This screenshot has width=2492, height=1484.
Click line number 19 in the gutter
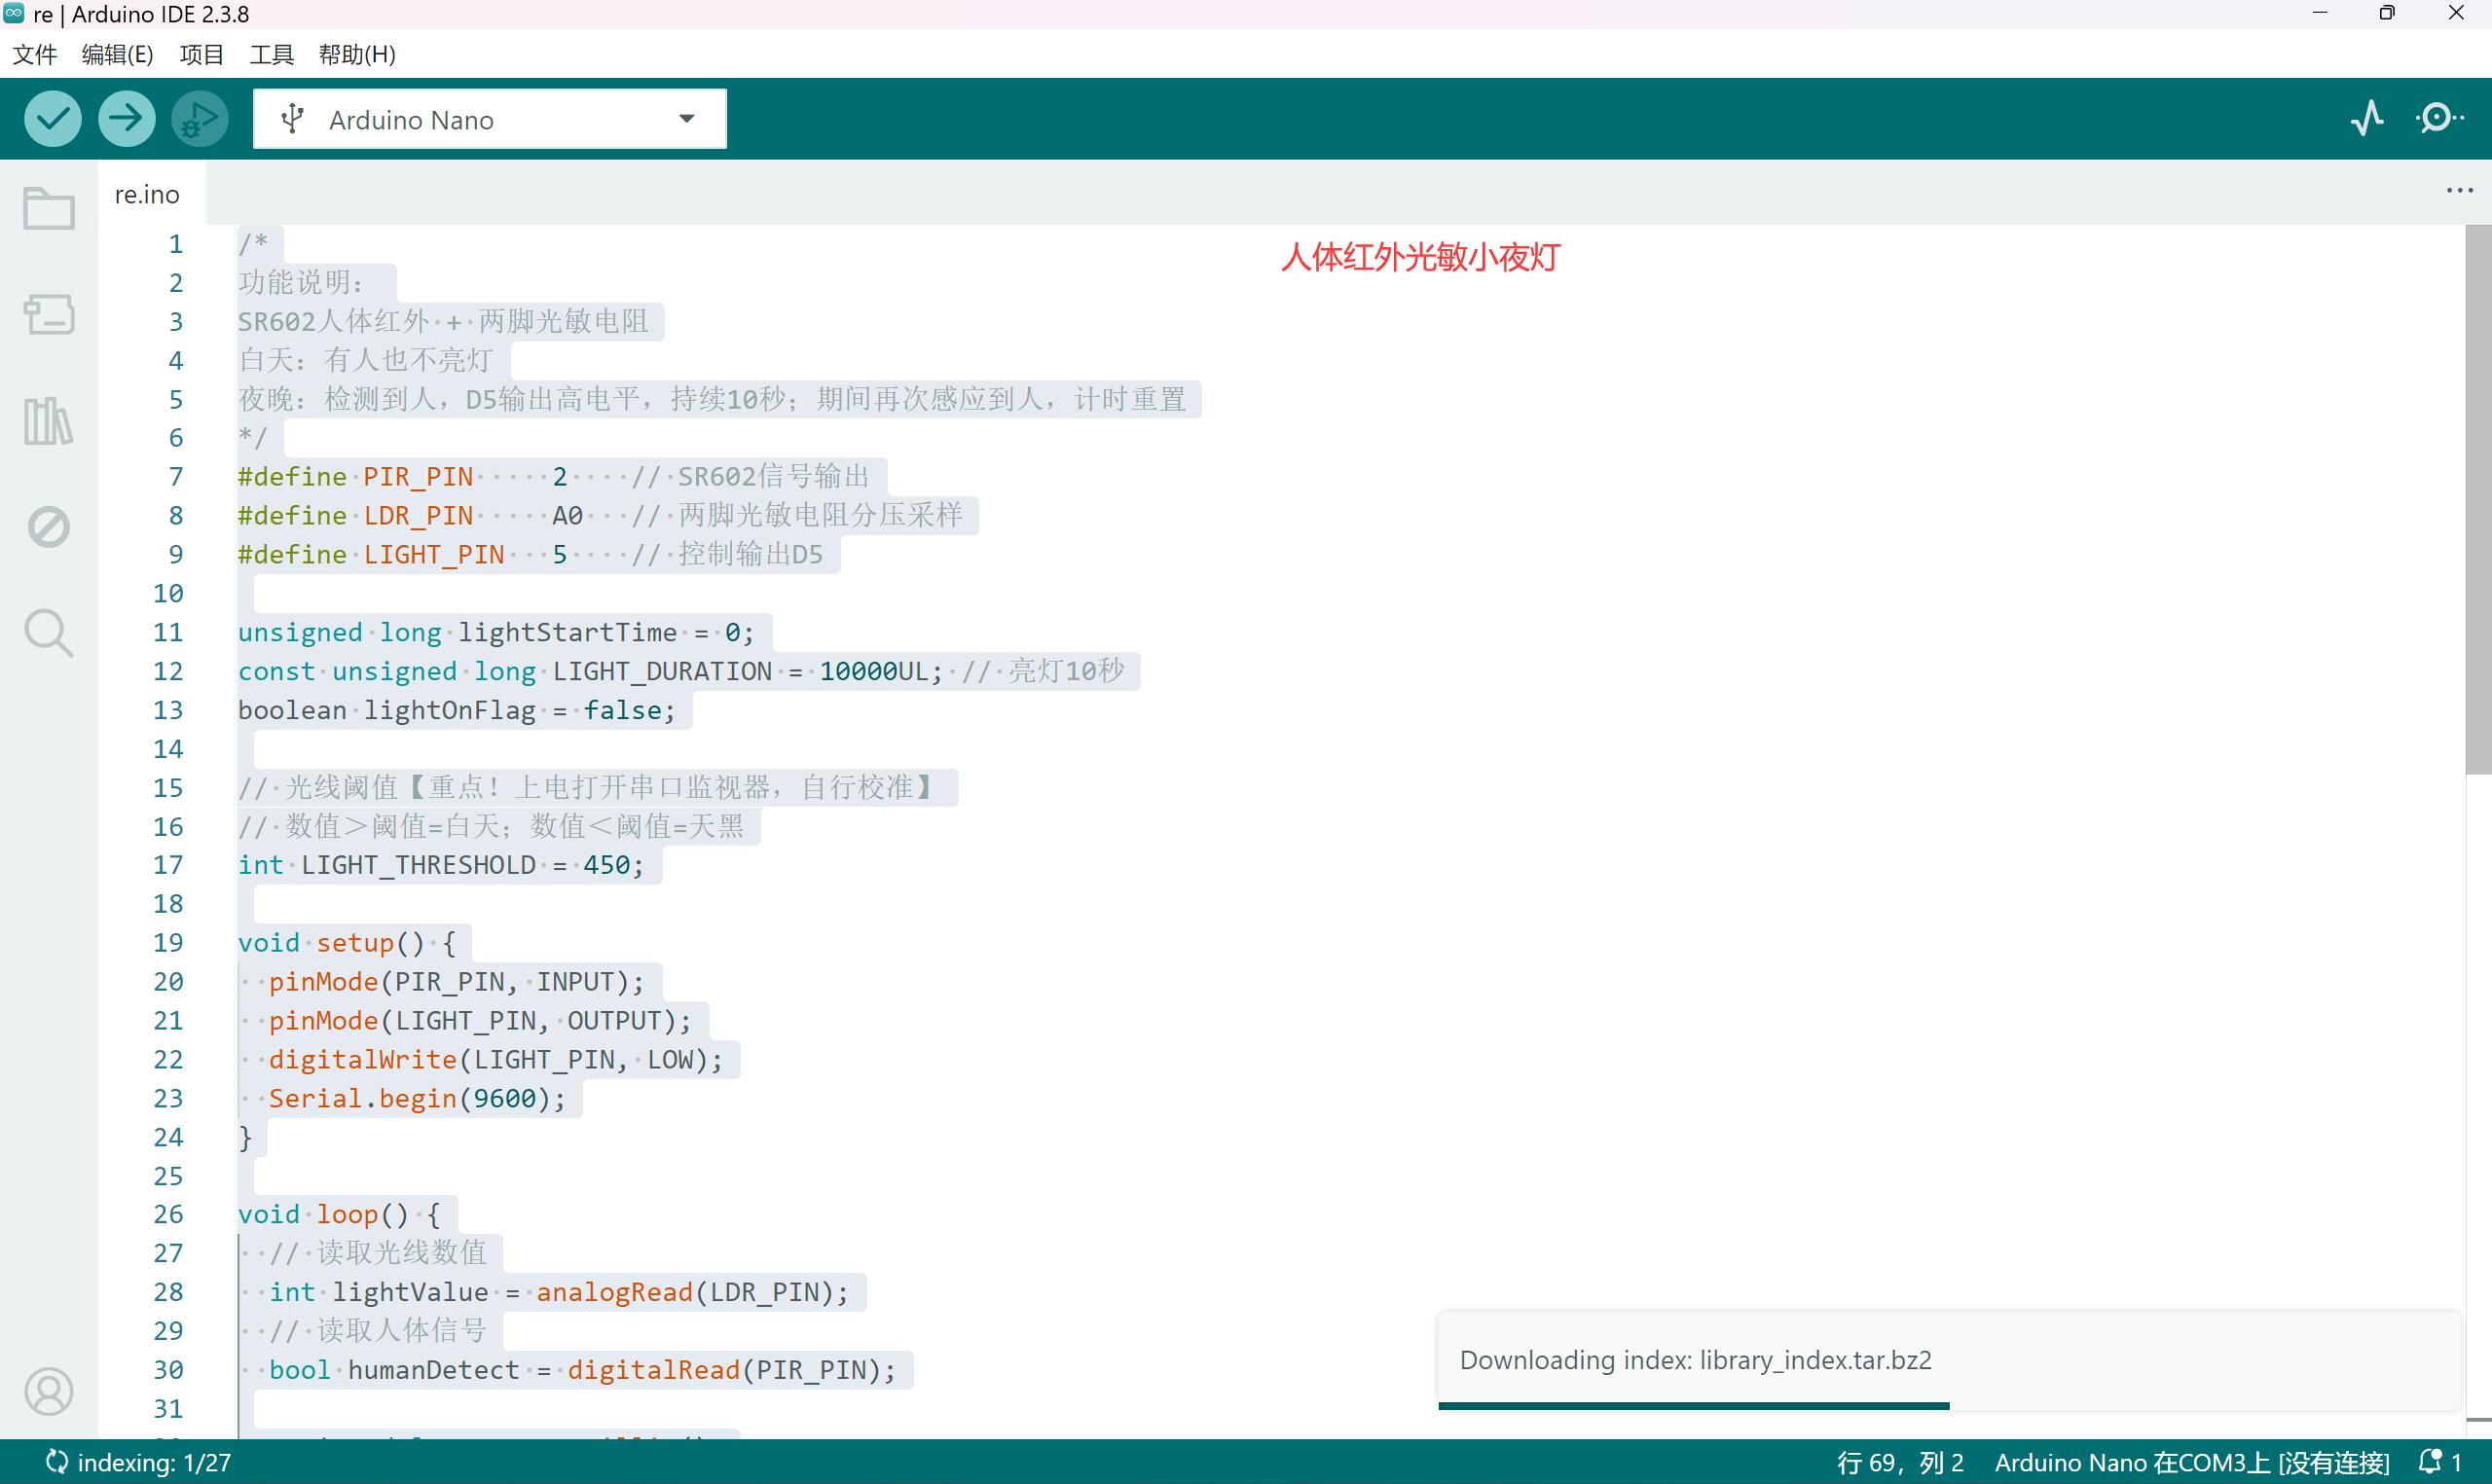[168, 943]
